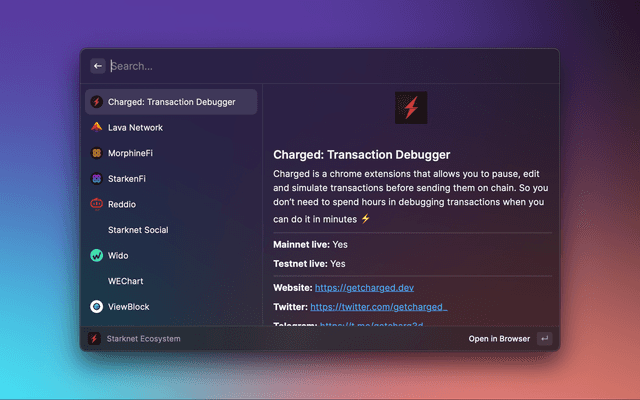Click the Wido green icon
Viewport: 640px width, 400px height.
[96, 256]
